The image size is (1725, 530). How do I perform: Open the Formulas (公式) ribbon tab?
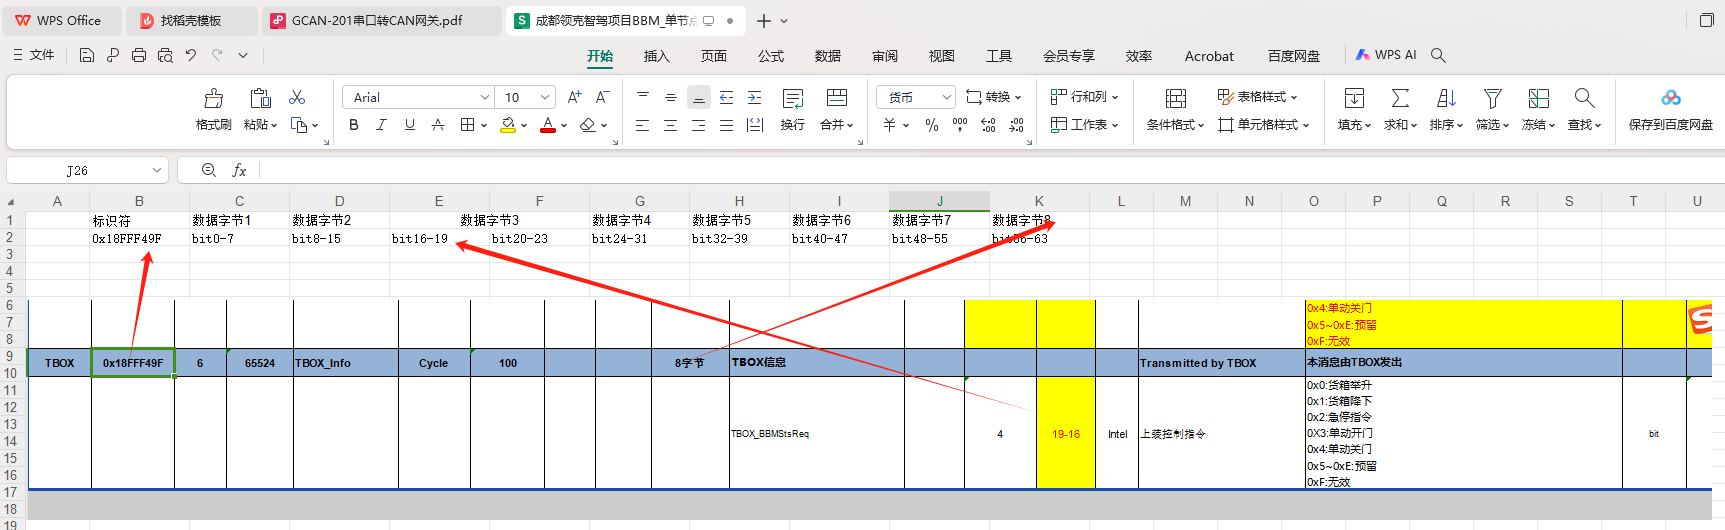point(770,56)
